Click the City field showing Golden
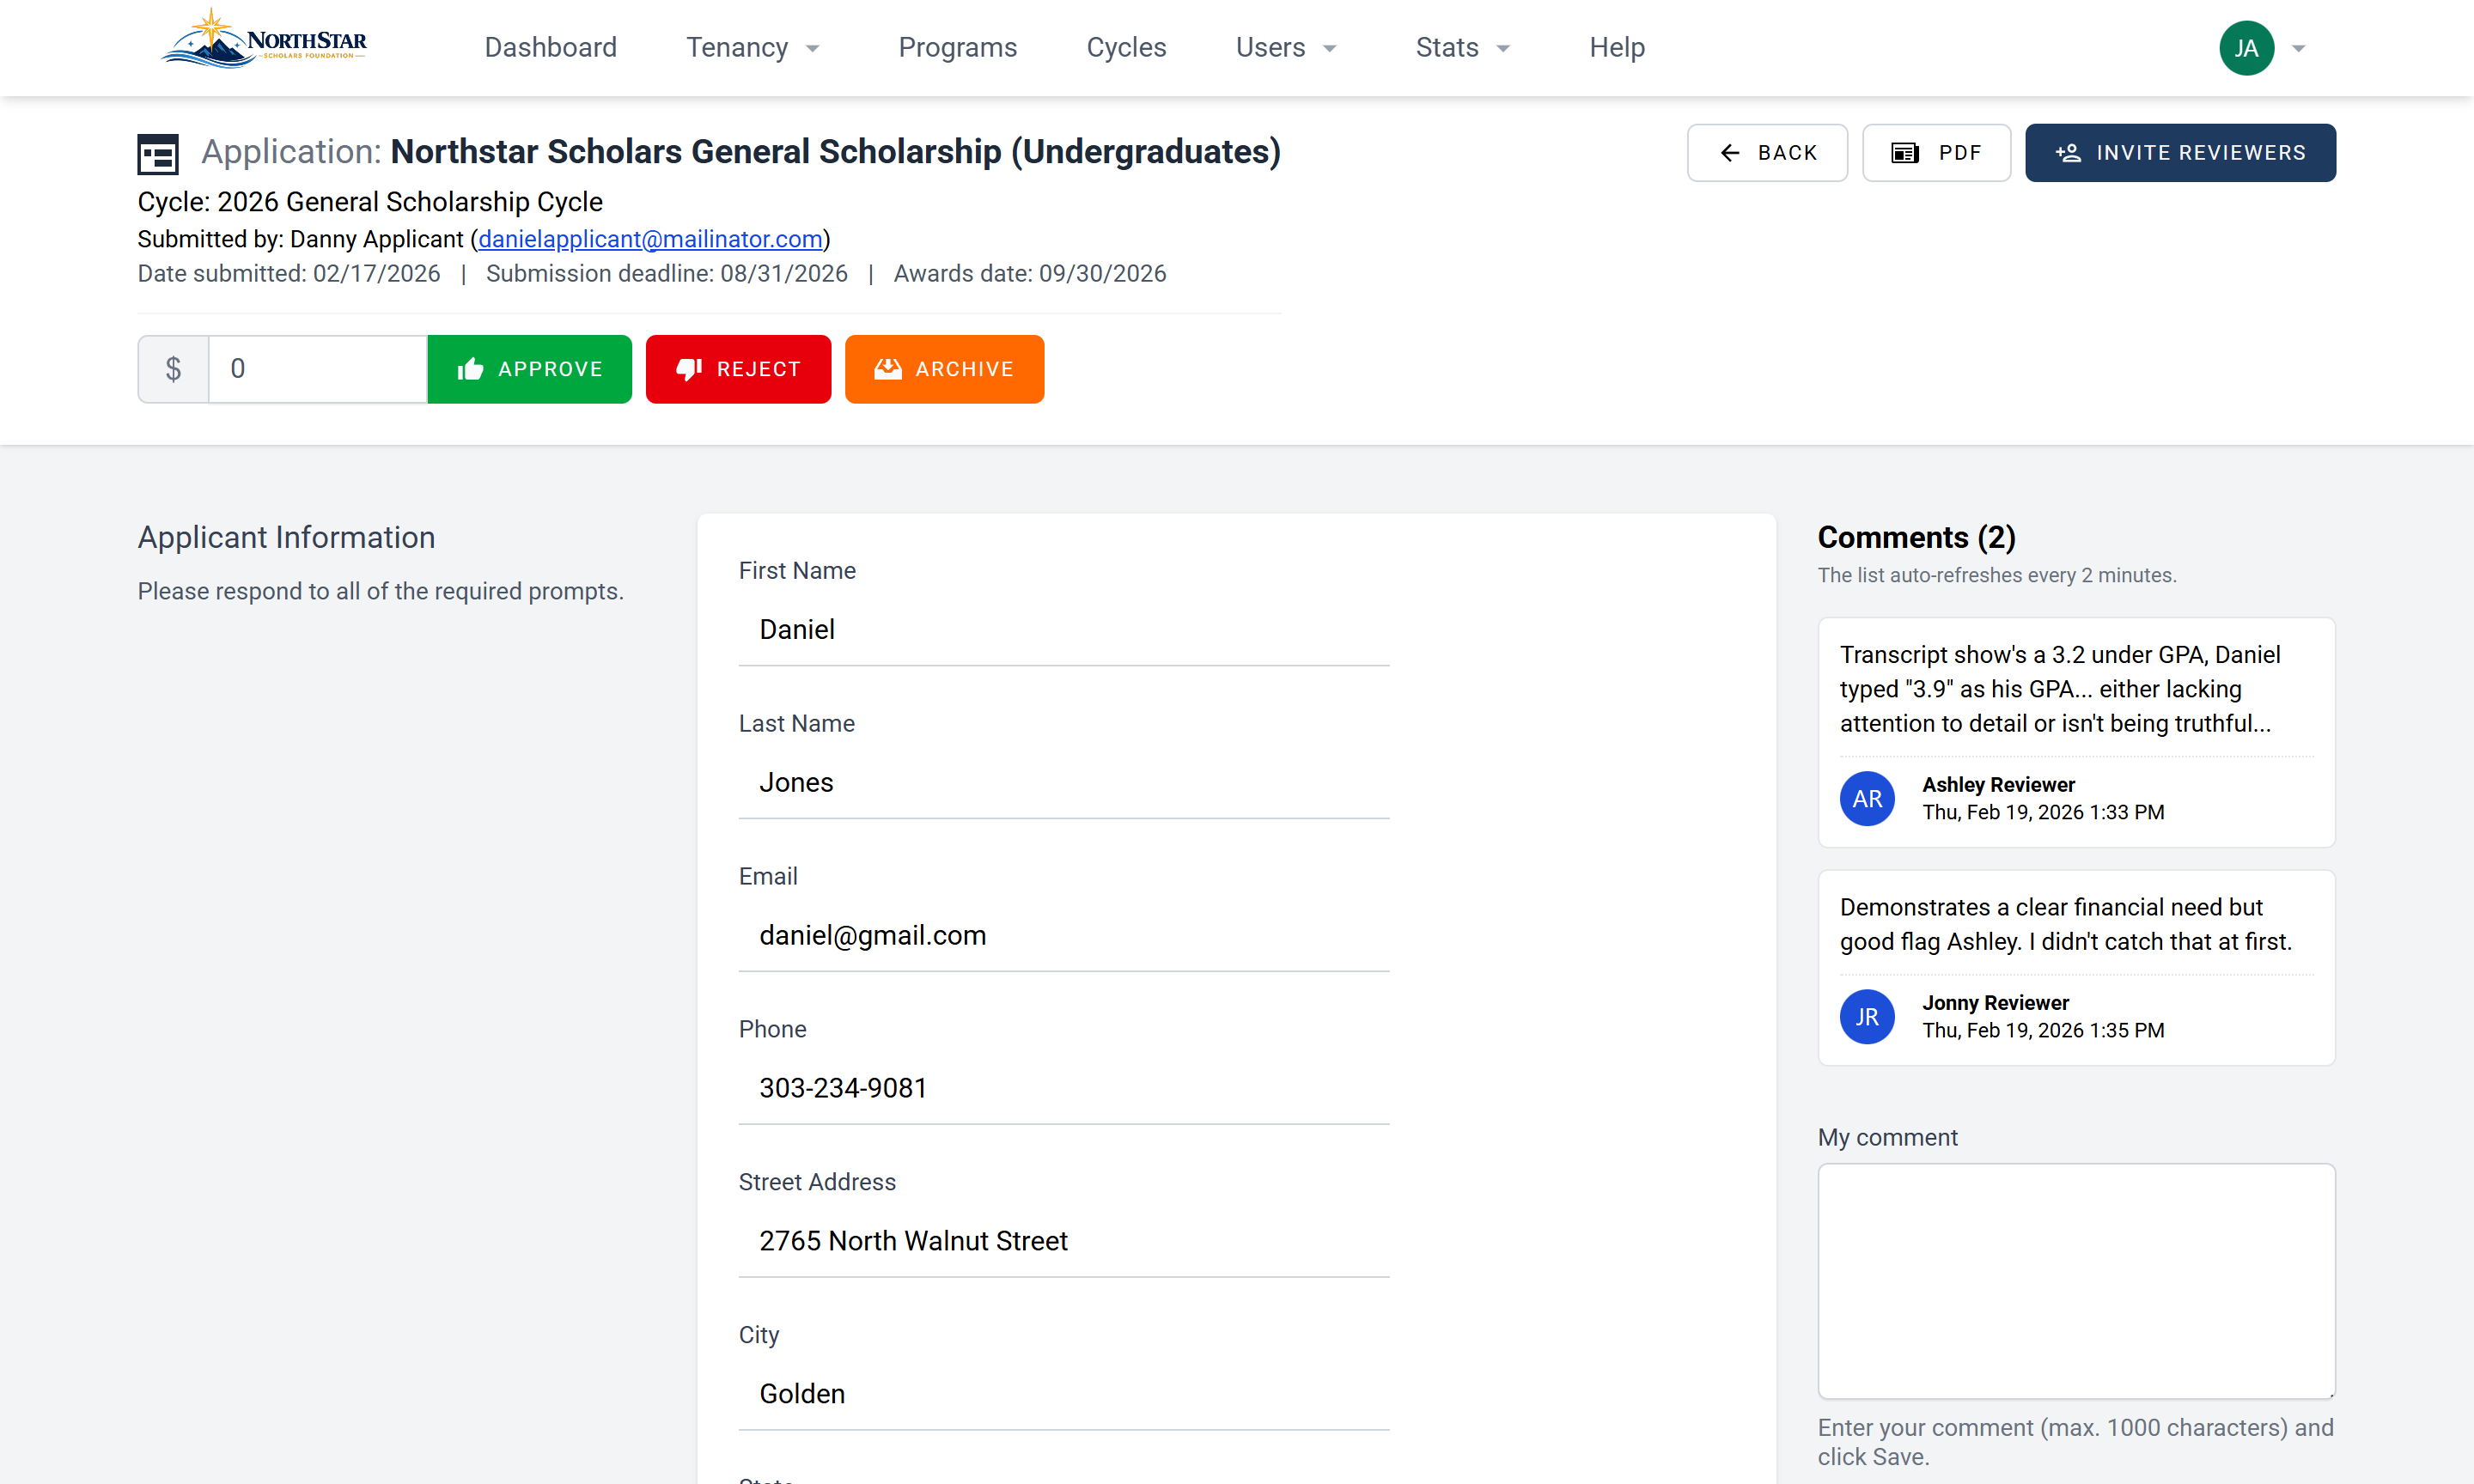Image resolution: width=2474 pixels, height=1484 pixels. click(x=1064, y=1394)
